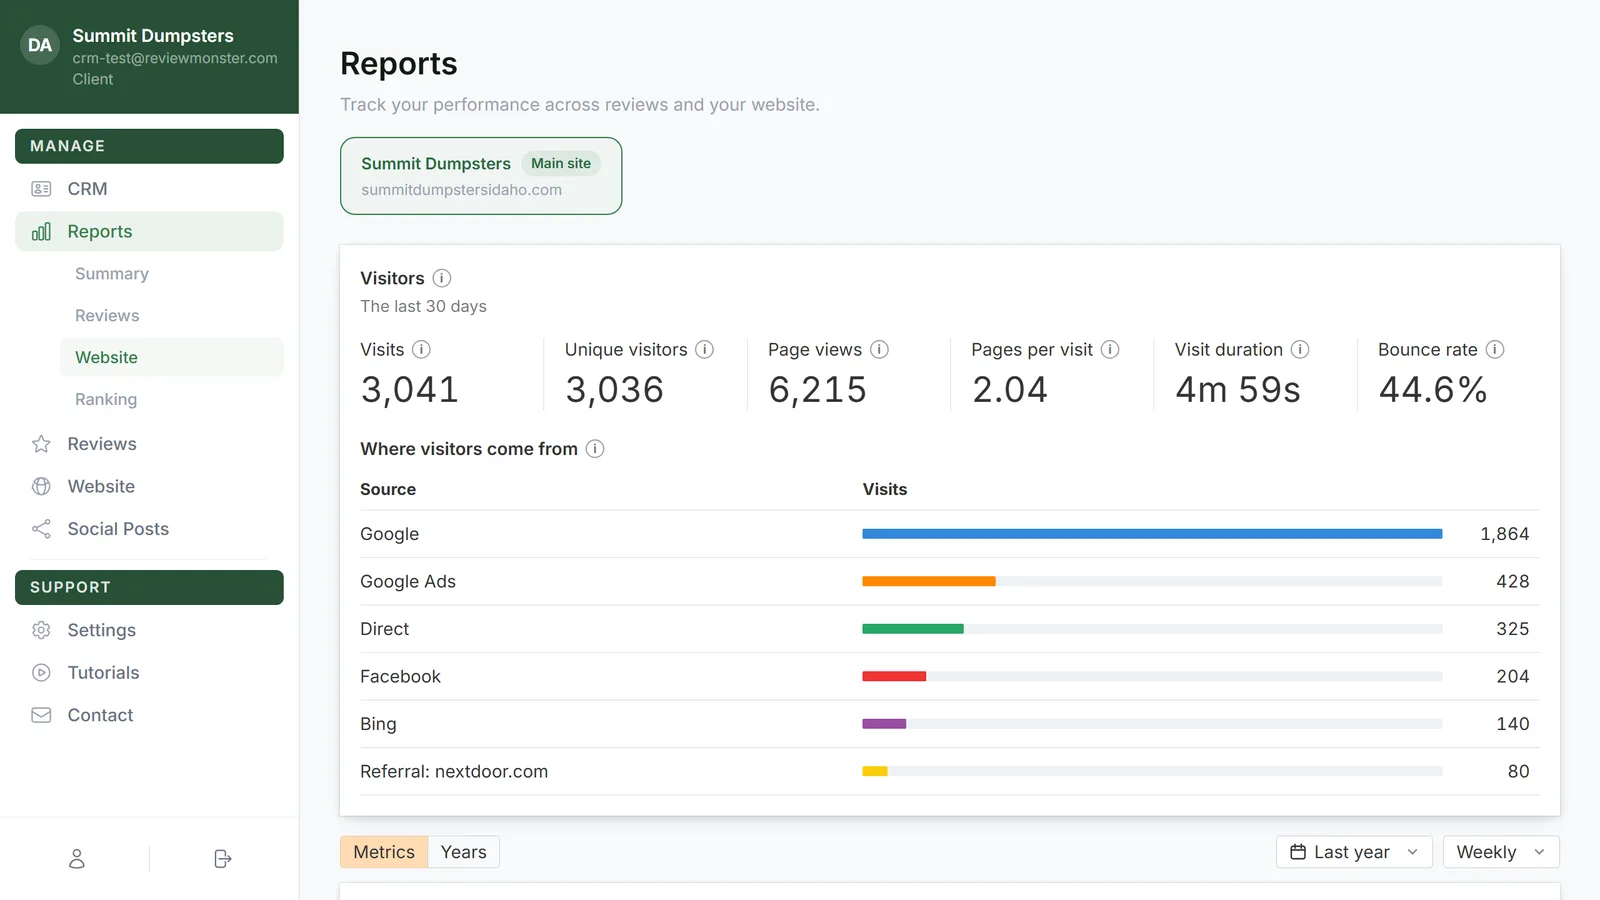This screenshot has height=900, width=1600.
Task: Click the Facebook source row label
Action: pyautogui.click(x=400, y=677)
